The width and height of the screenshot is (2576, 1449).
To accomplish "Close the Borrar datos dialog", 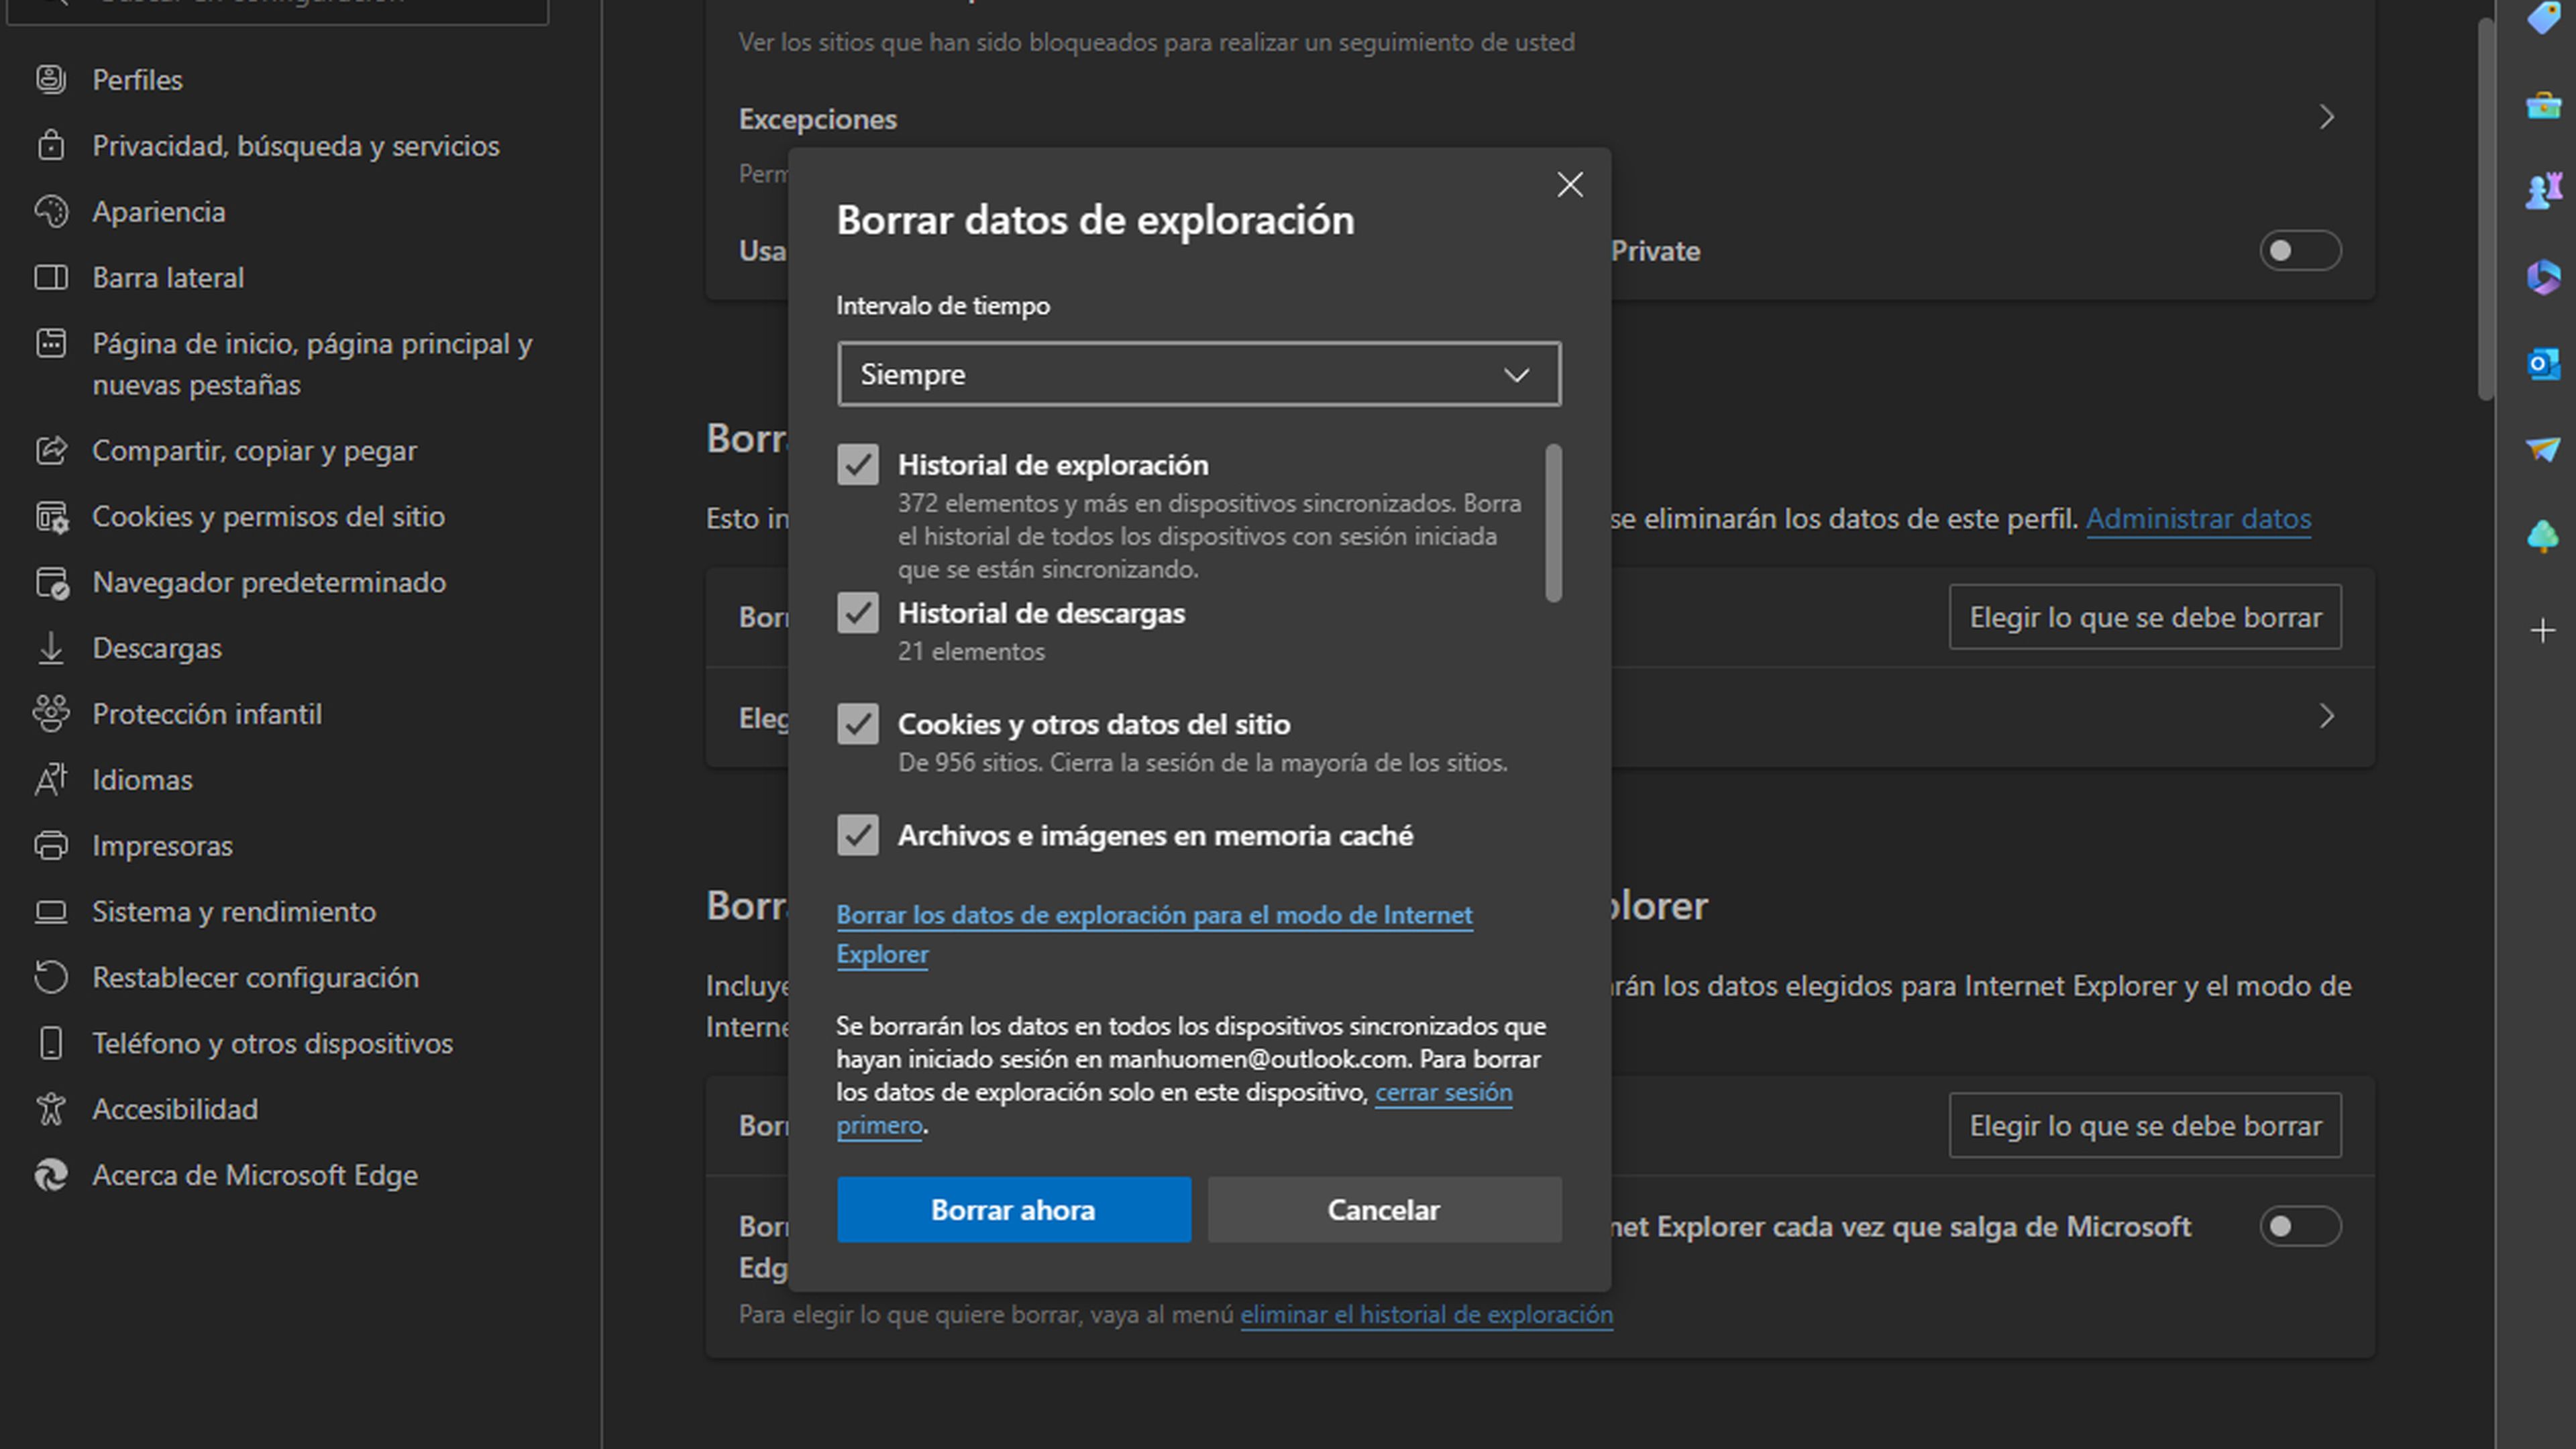I will pyautogui.click(x=1569, y=185).
